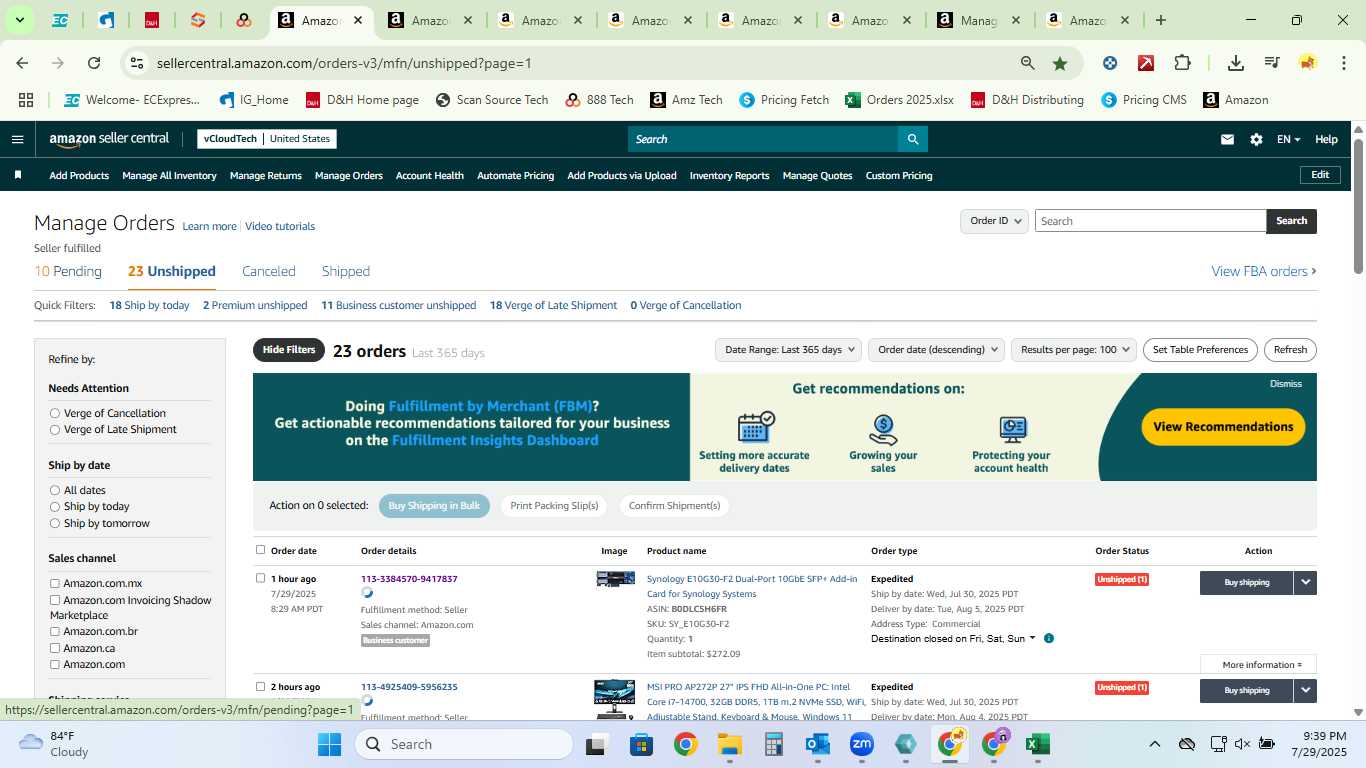Open the Date Range Last 365 days dropdown
This screenshot has height=768, width=1366.
(788, 350)
